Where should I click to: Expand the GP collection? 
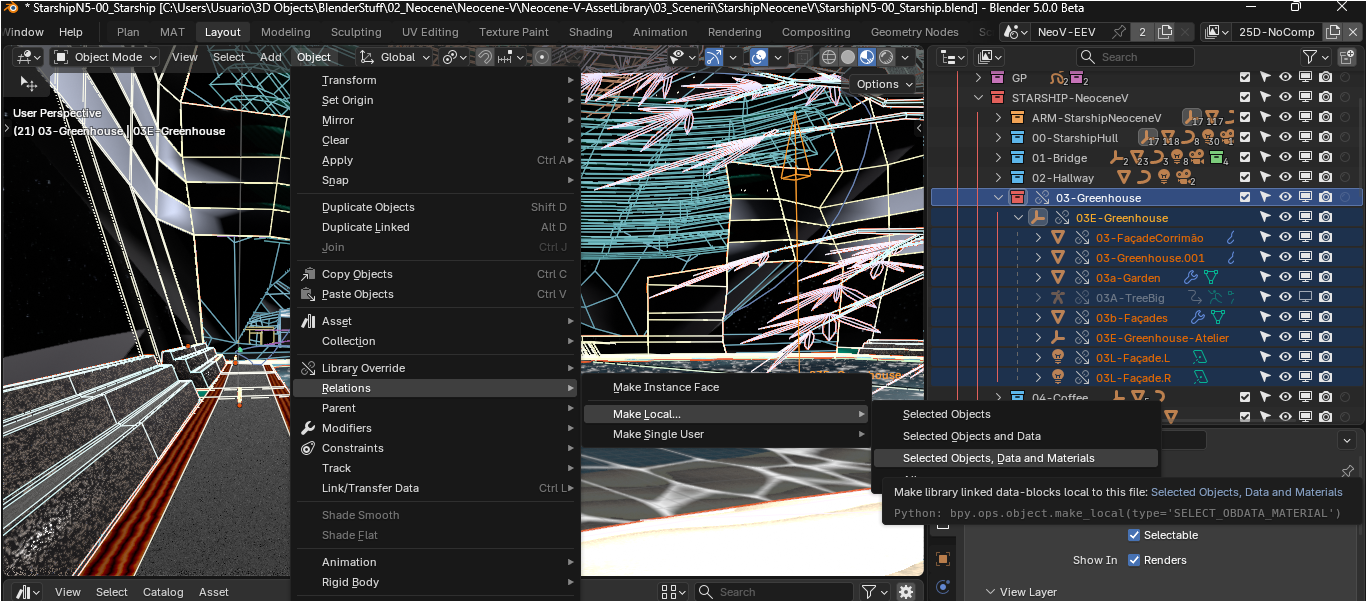979,78
